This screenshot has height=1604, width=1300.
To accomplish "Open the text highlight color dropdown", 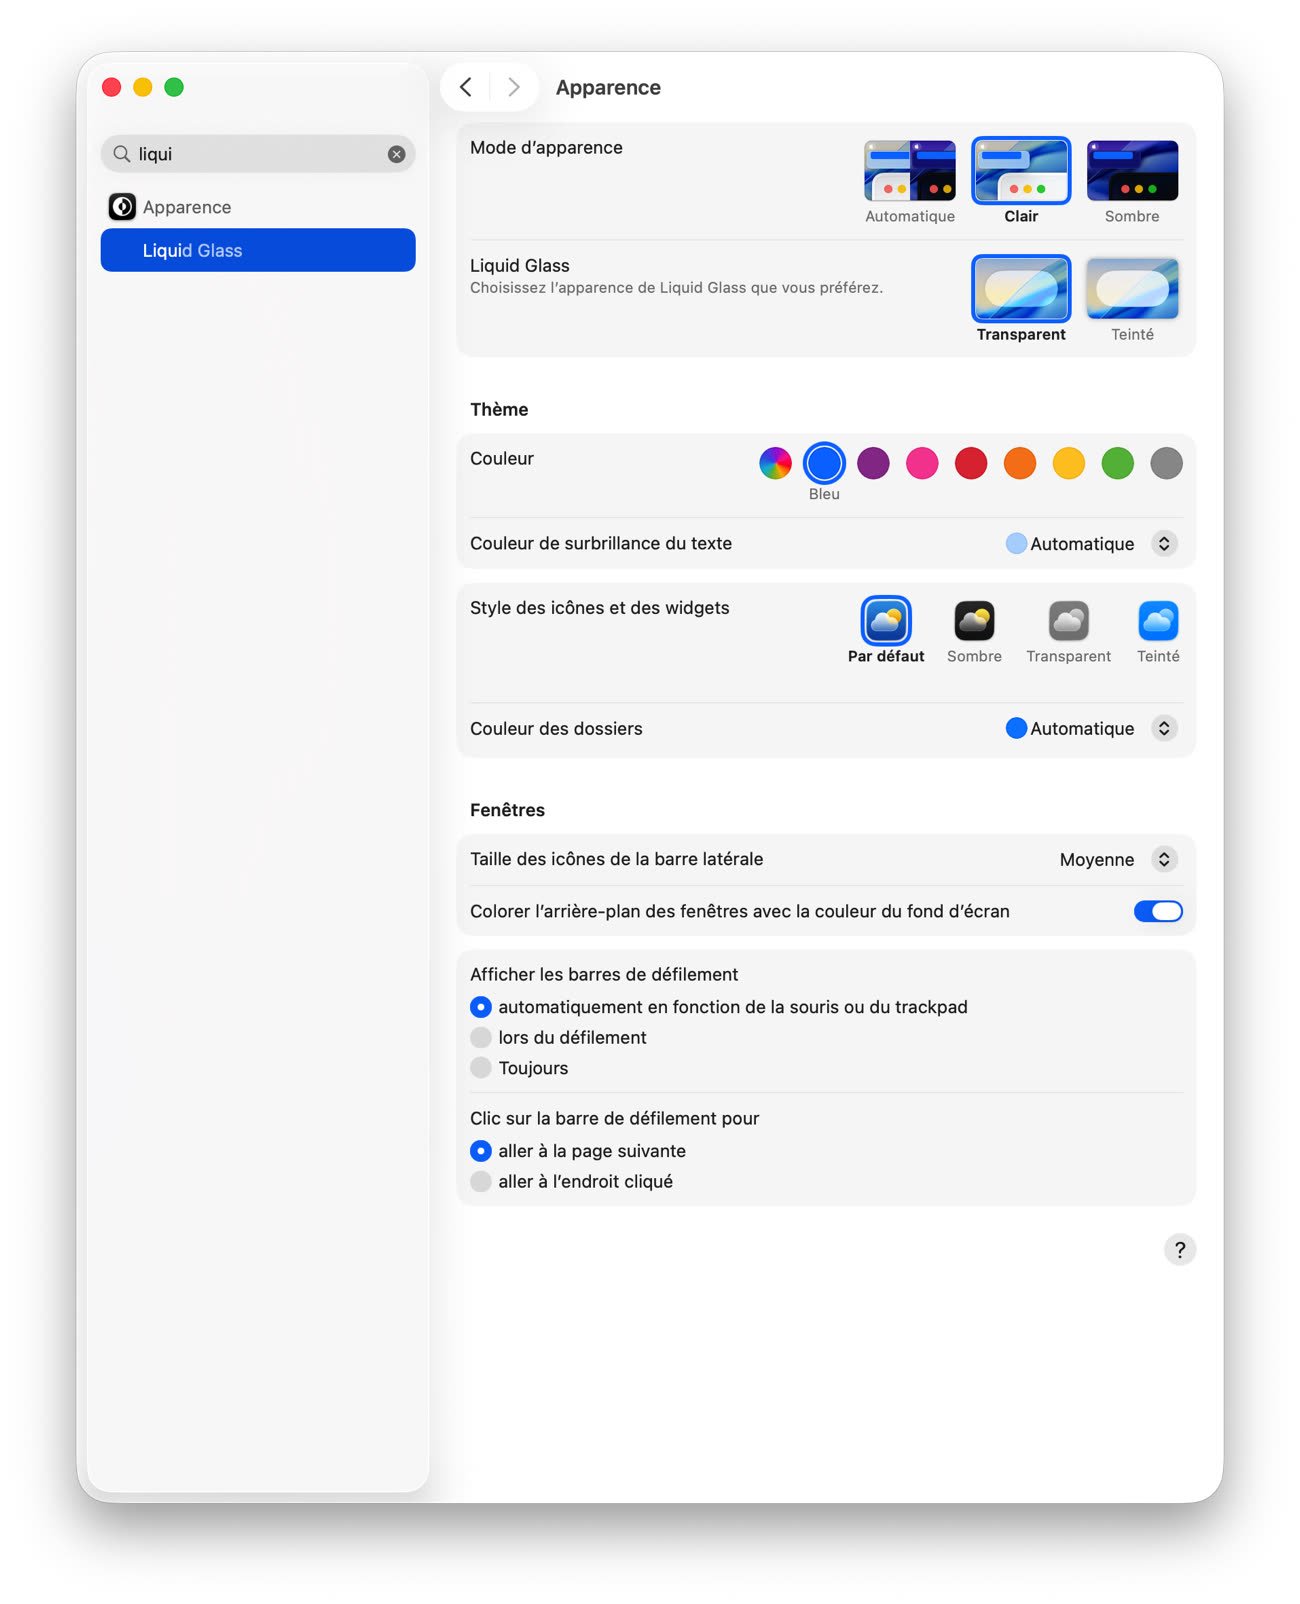I will tap(1163, 544).
